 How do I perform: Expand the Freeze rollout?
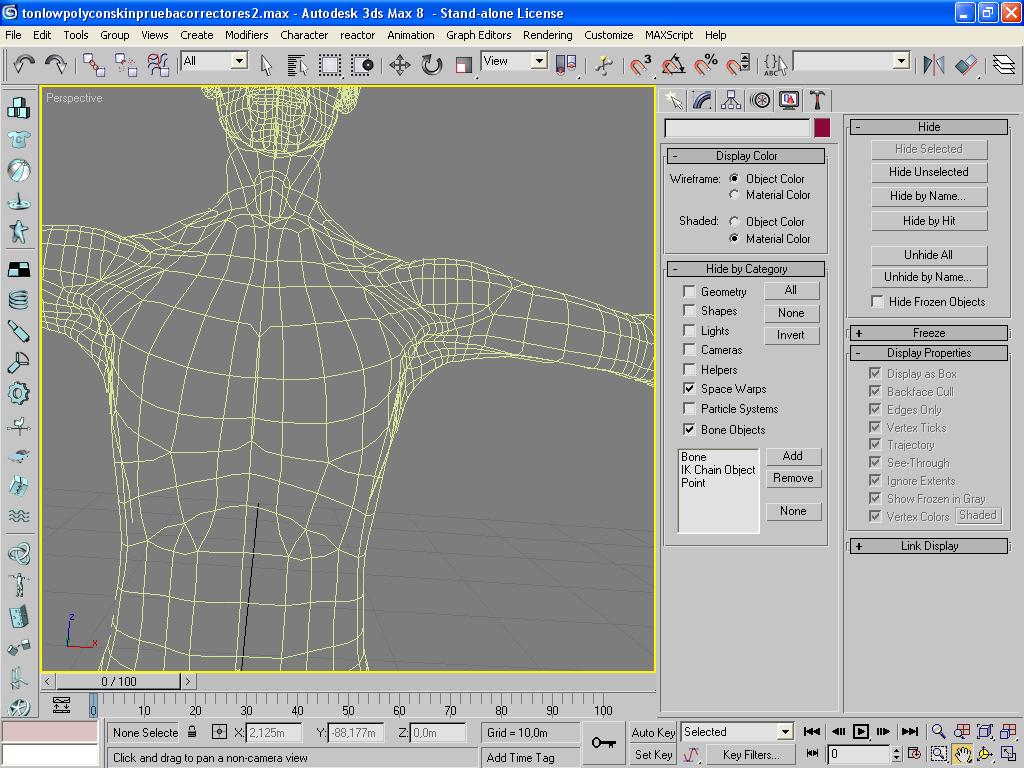tap(928, 333)
